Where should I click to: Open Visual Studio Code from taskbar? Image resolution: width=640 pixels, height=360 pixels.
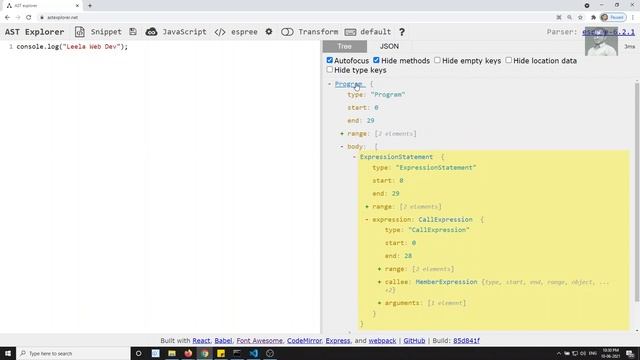(x=253, y=353)
